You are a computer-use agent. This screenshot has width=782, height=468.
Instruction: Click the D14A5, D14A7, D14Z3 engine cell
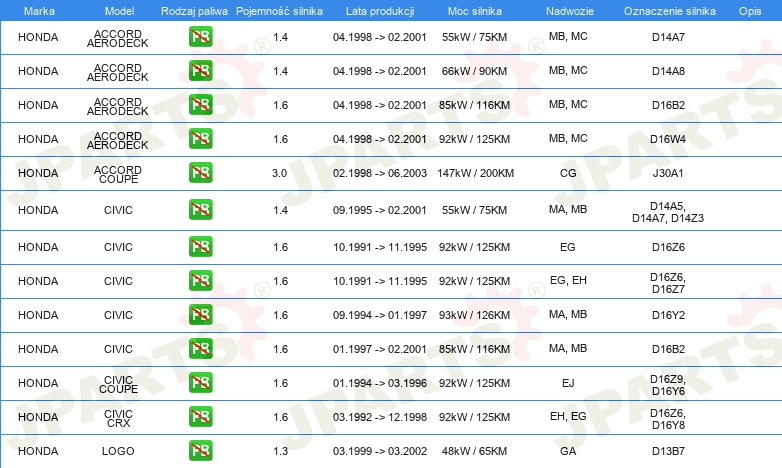[668, 212]
